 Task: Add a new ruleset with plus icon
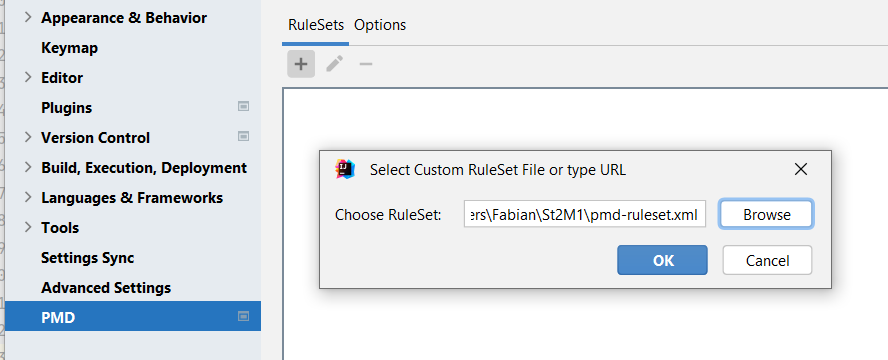pyautogui.click(x=301, y=64)
